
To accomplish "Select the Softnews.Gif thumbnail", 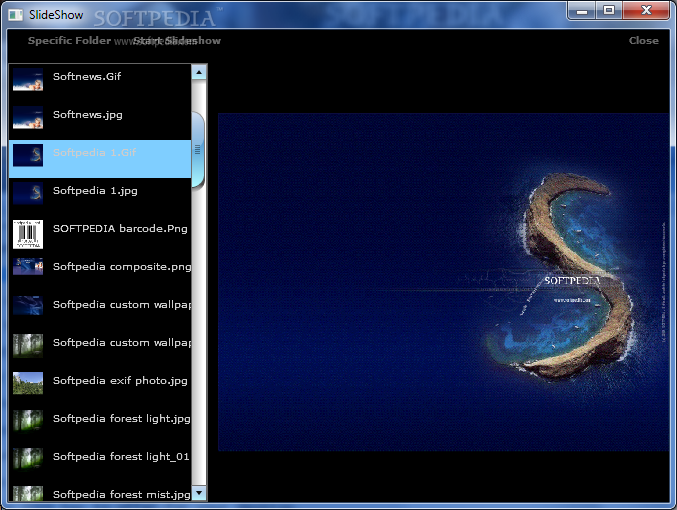I will (x=28, y=79).
